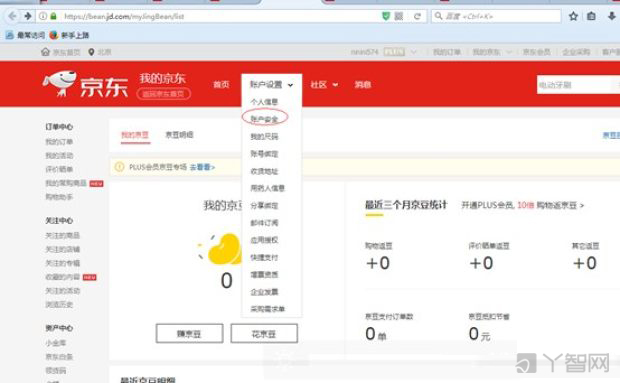Open the 最常访问 bookmark folder
Image resolution: width=620 pixels, height=383 pixels.
pyautogui.click(x=25, y=35)
